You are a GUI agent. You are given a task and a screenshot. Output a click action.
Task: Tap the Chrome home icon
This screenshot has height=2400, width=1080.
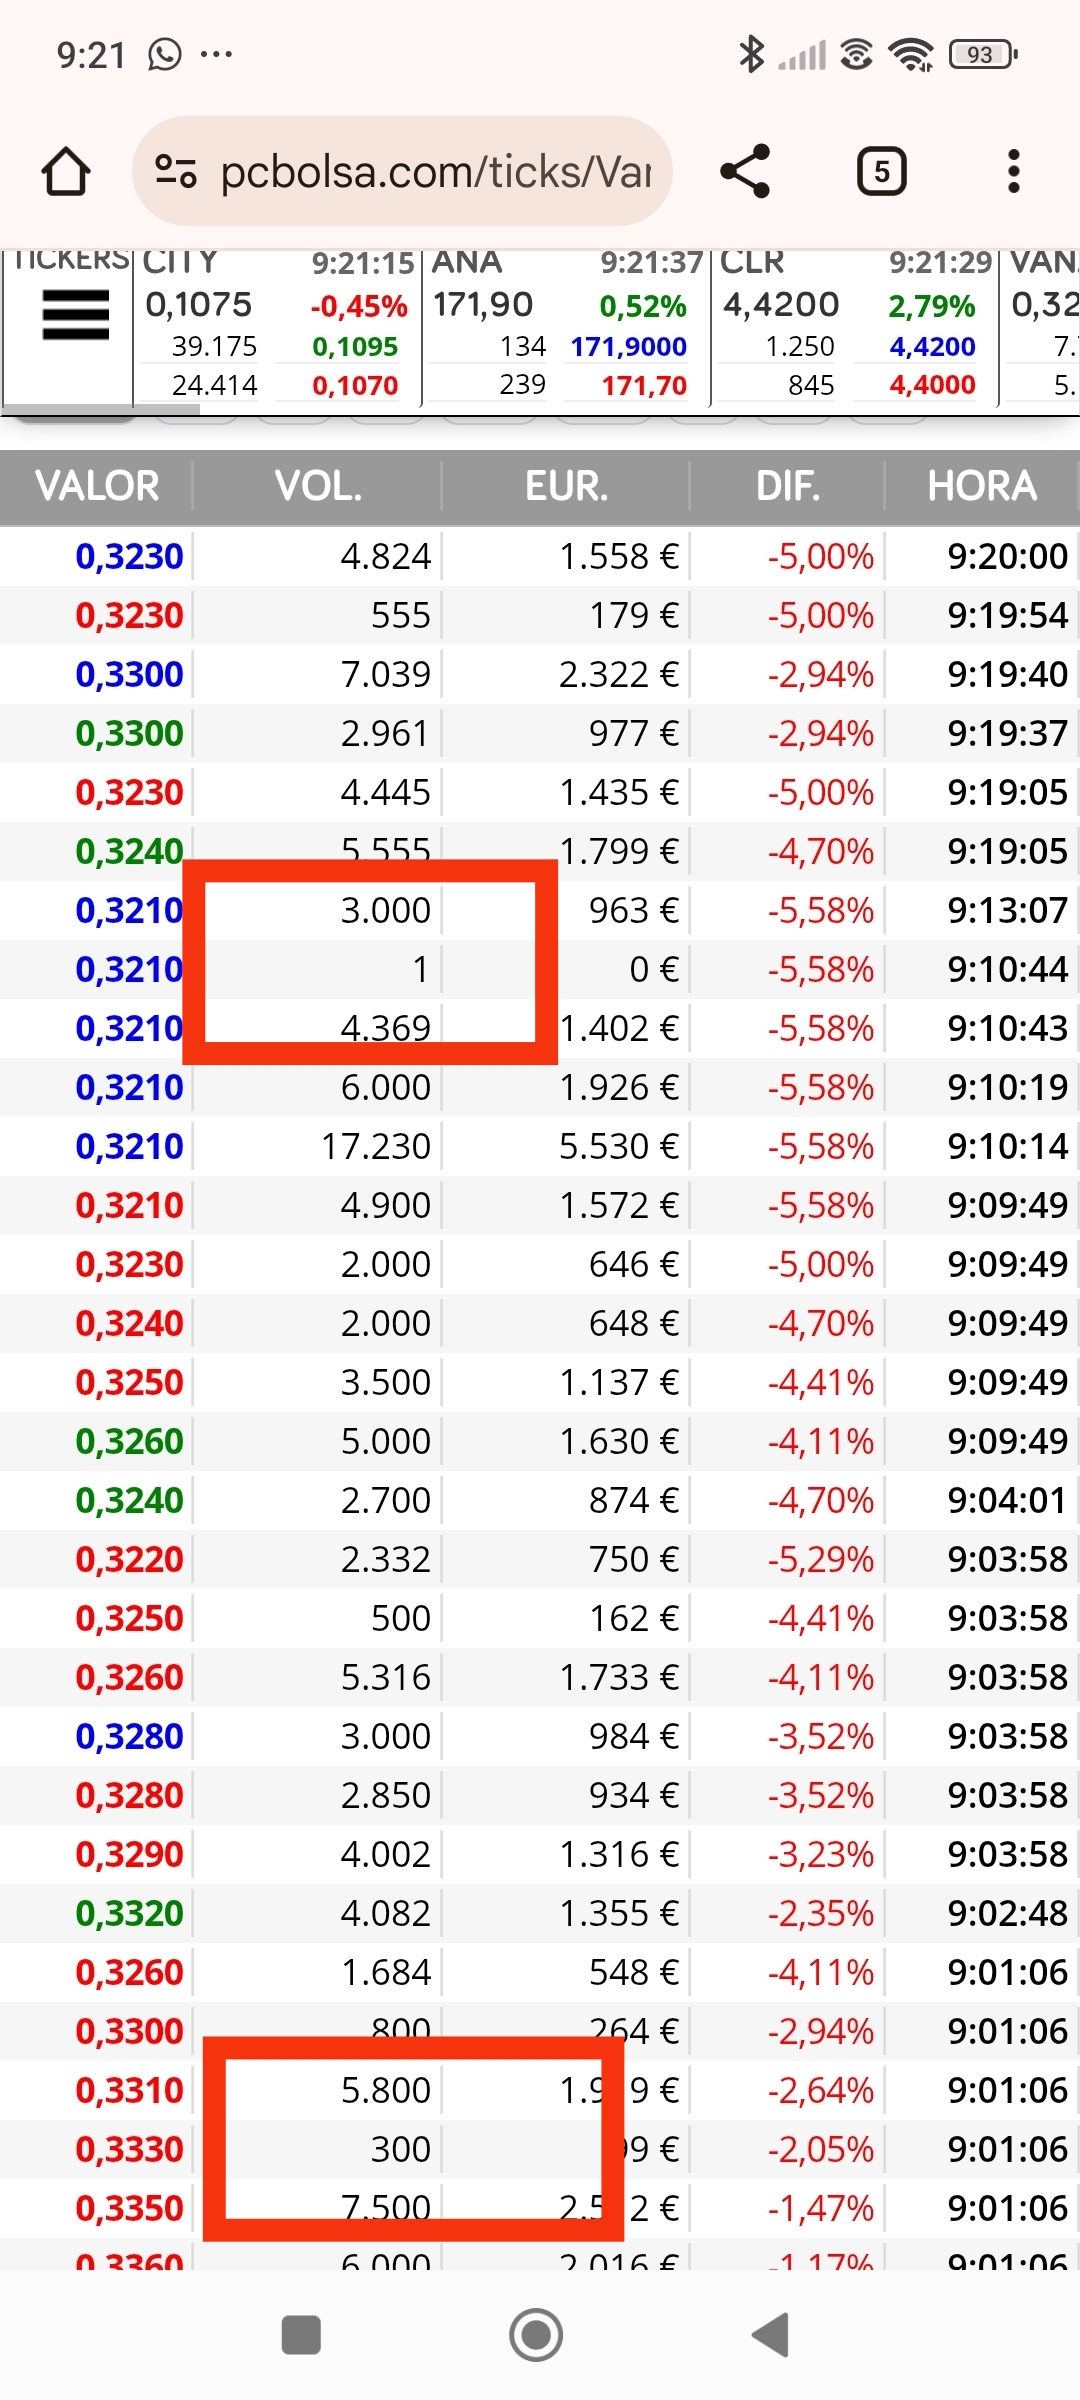coord(66,171)
